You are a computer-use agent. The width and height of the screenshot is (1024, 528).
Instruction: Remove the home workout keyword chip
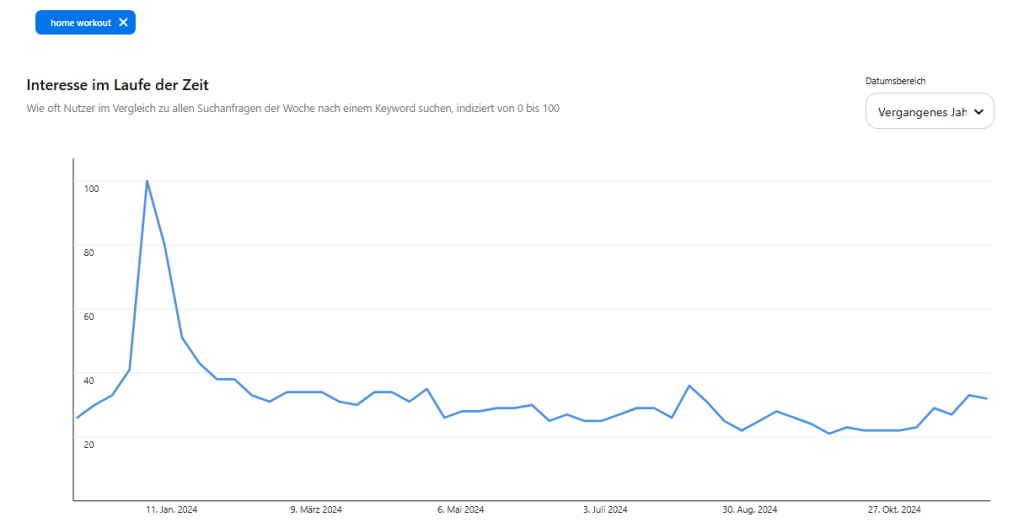point(123,22)
